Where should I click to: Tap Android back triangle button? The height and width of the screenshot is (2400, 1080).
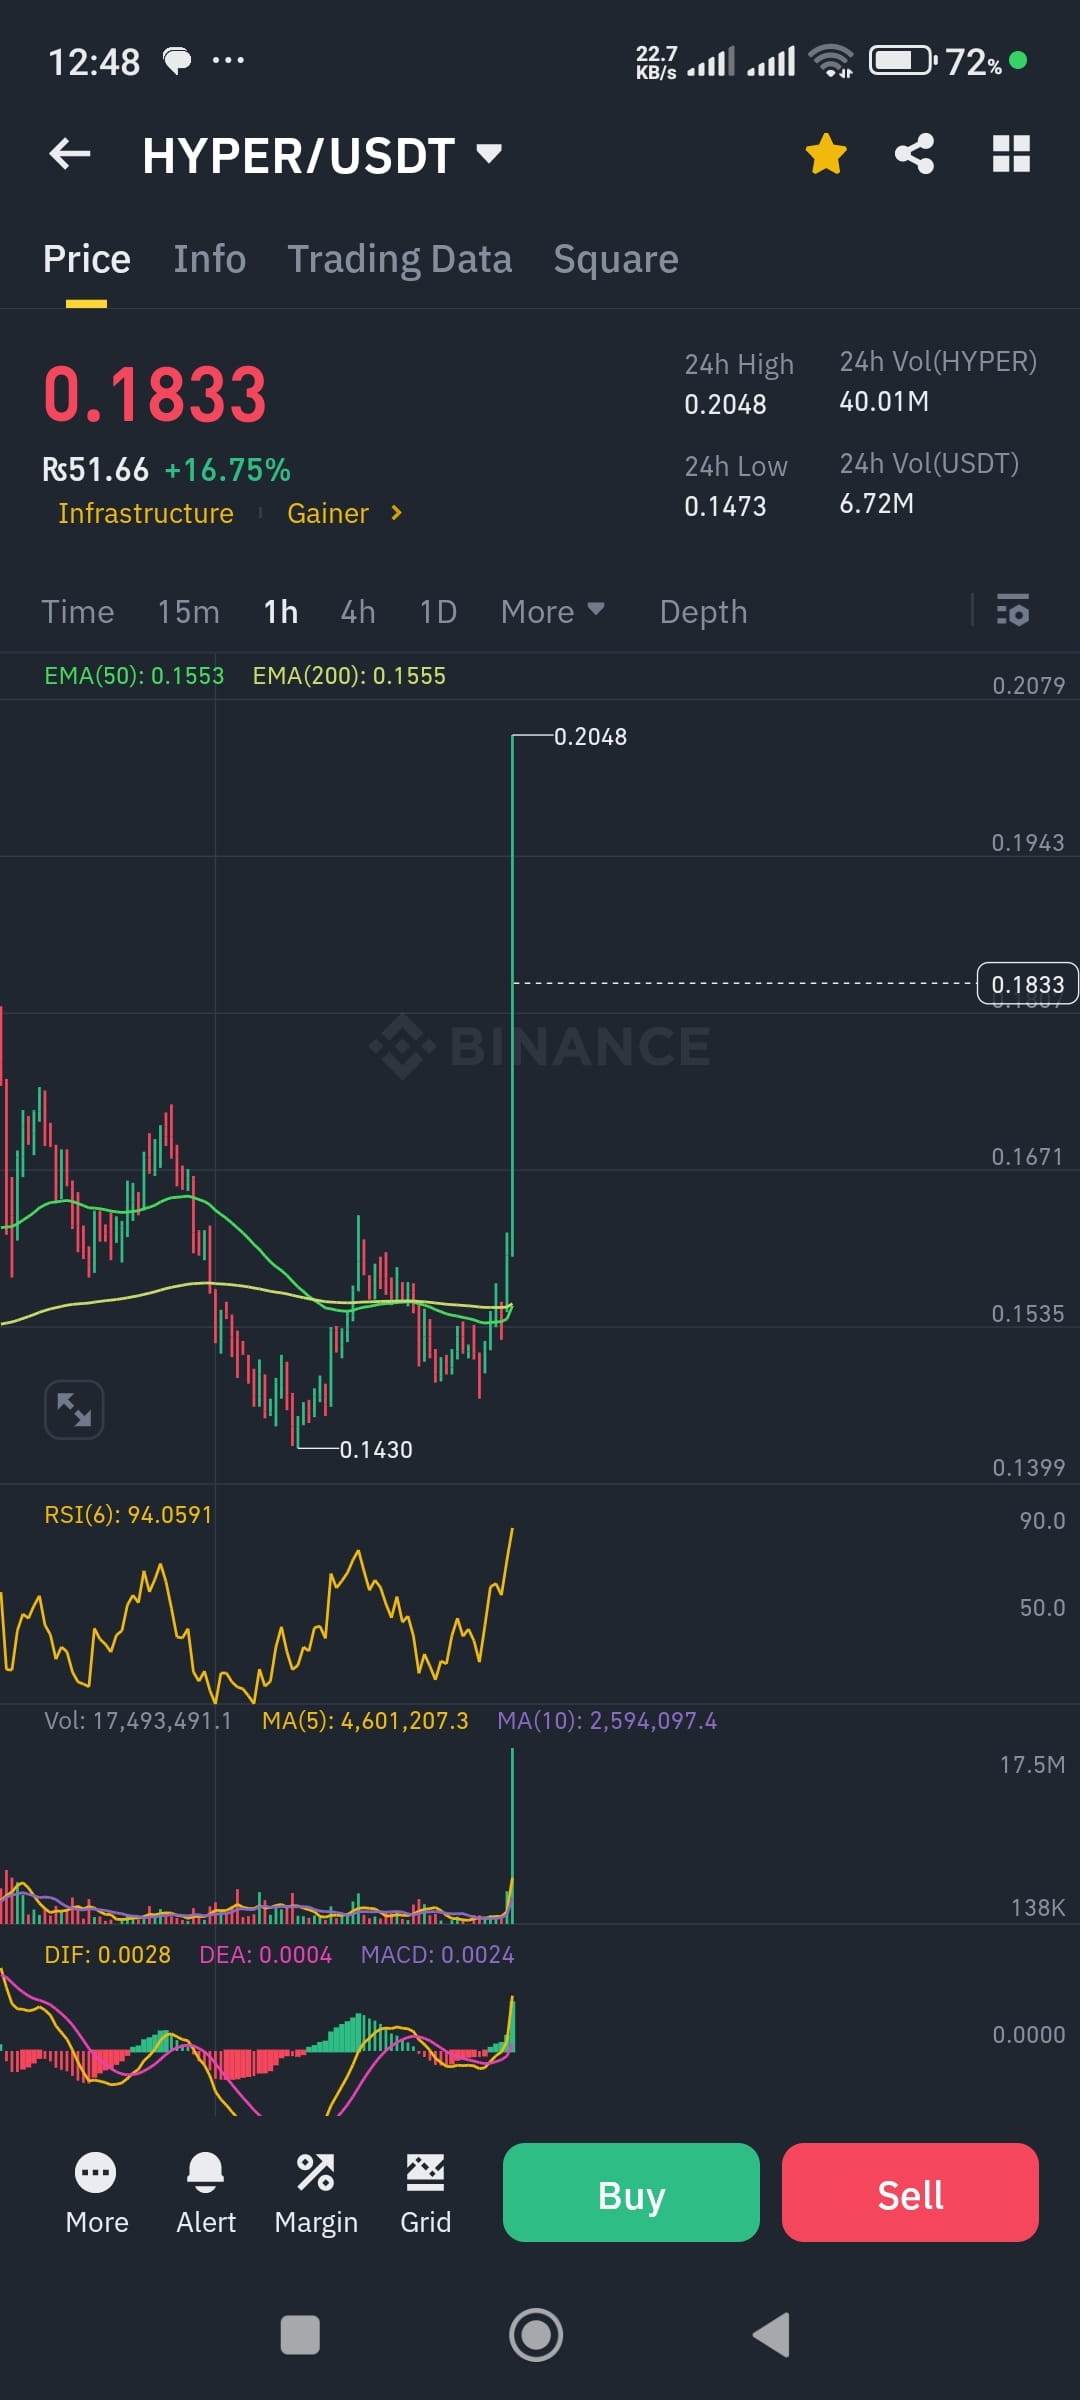click(772, 2335)
